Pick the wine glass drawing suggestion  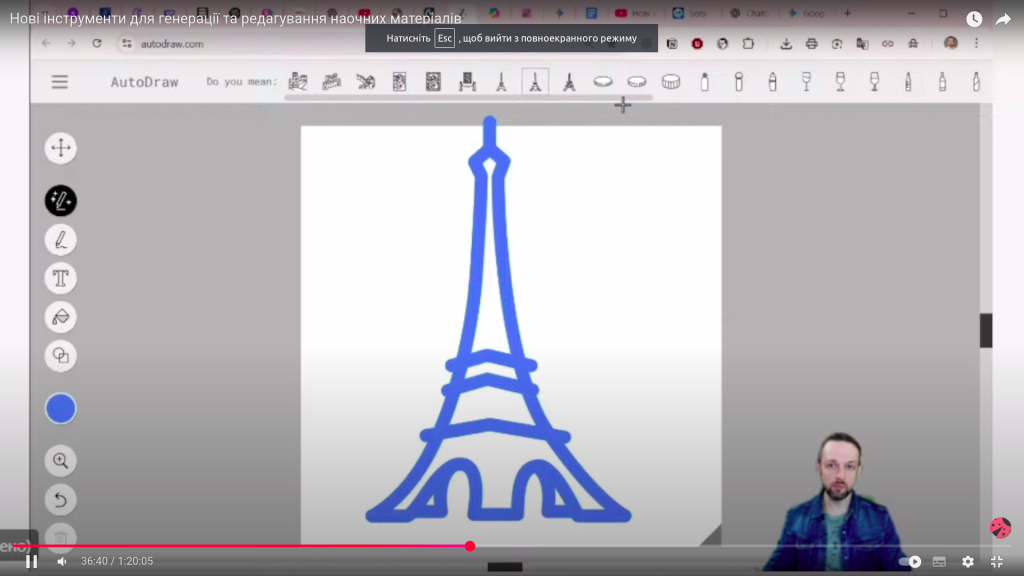[806, 82]
